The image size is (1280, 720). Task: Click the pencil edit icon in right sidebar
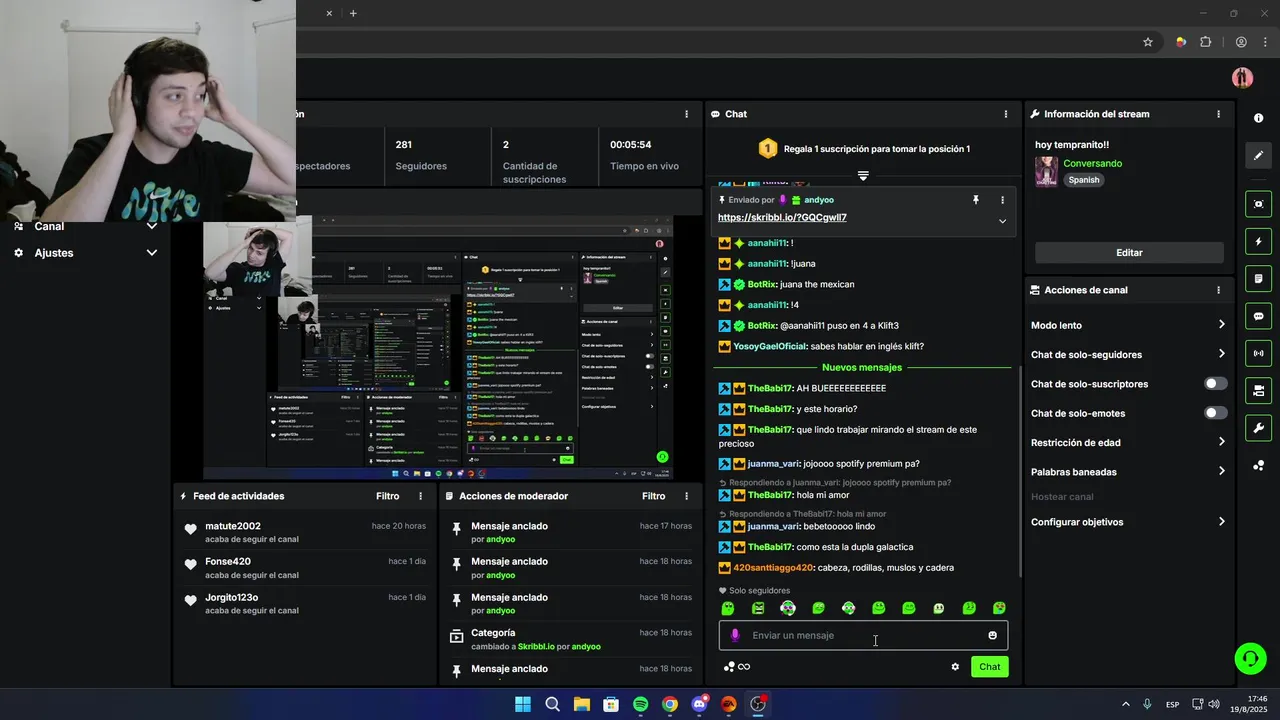tap(1258, 155)
